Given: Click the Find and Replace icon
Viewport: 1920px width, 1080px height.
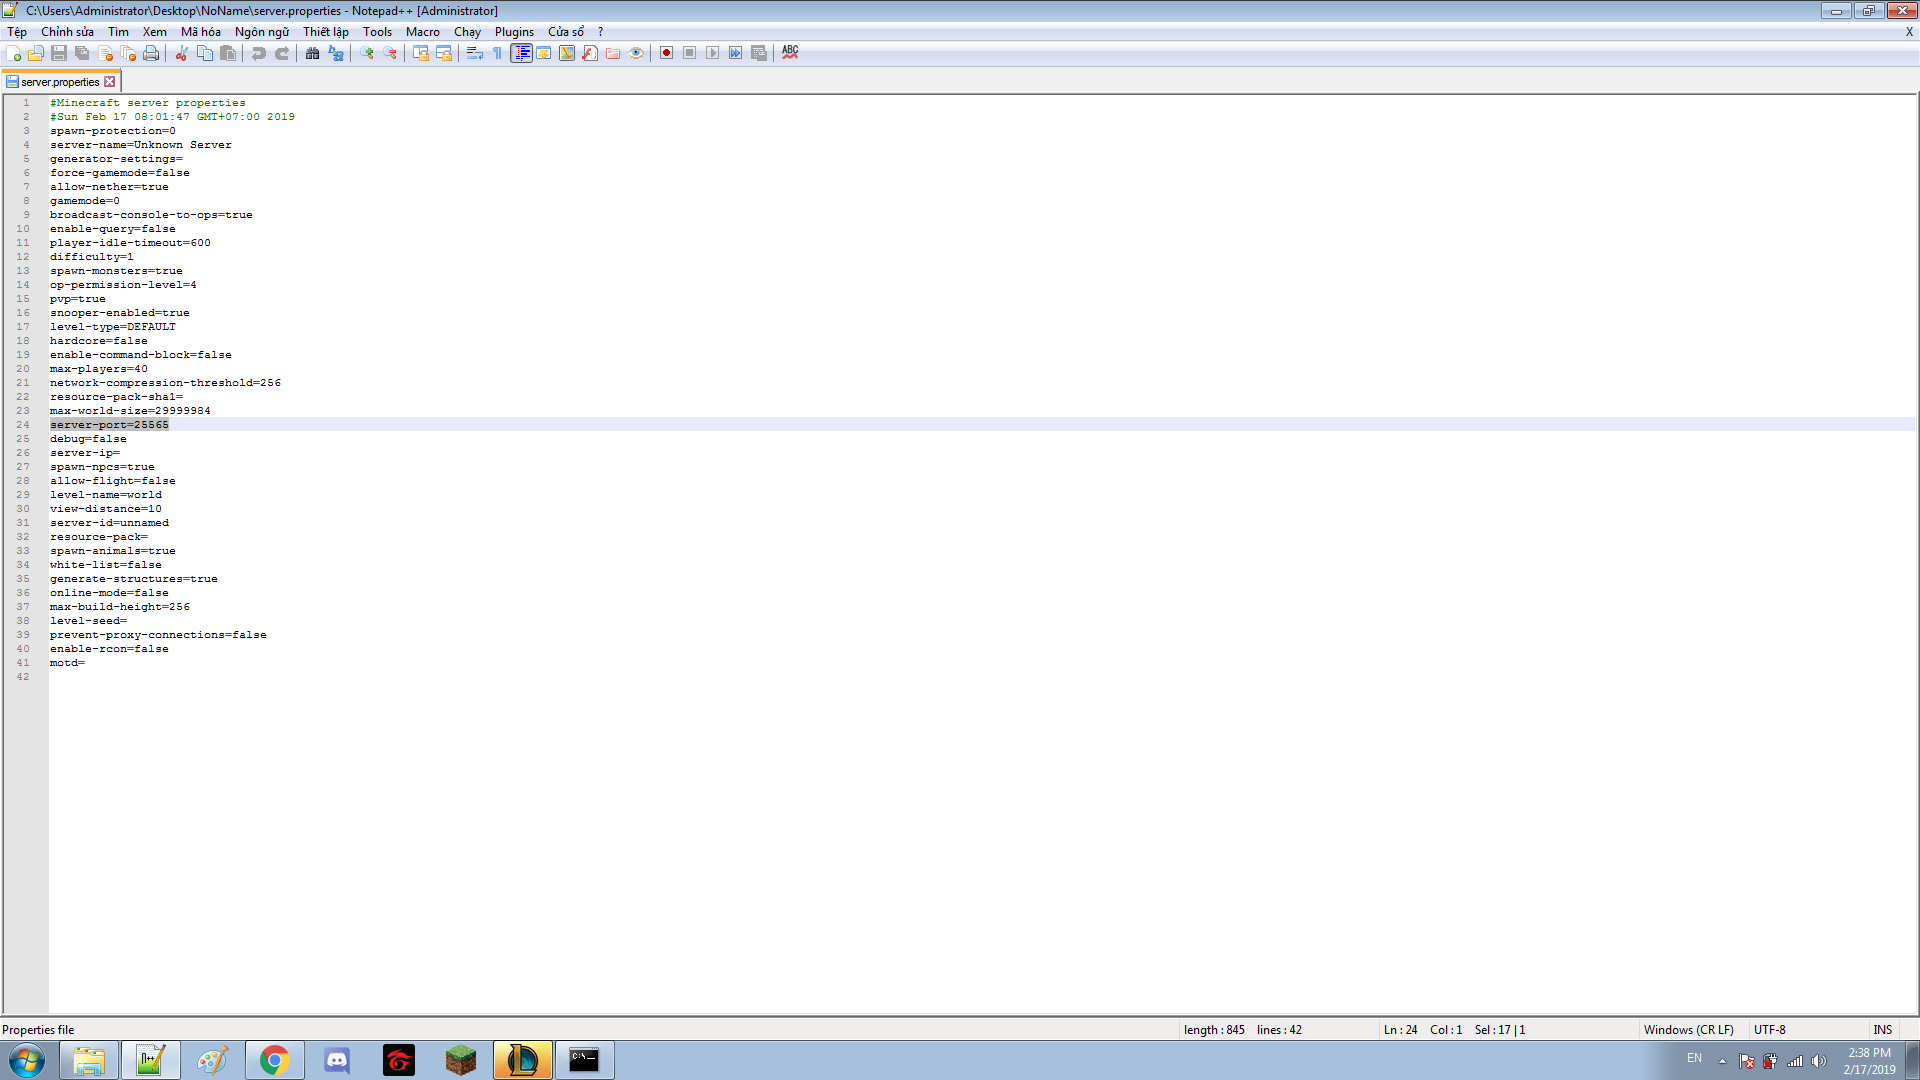Looking at the screenshot, I should [x=336, y=53].
